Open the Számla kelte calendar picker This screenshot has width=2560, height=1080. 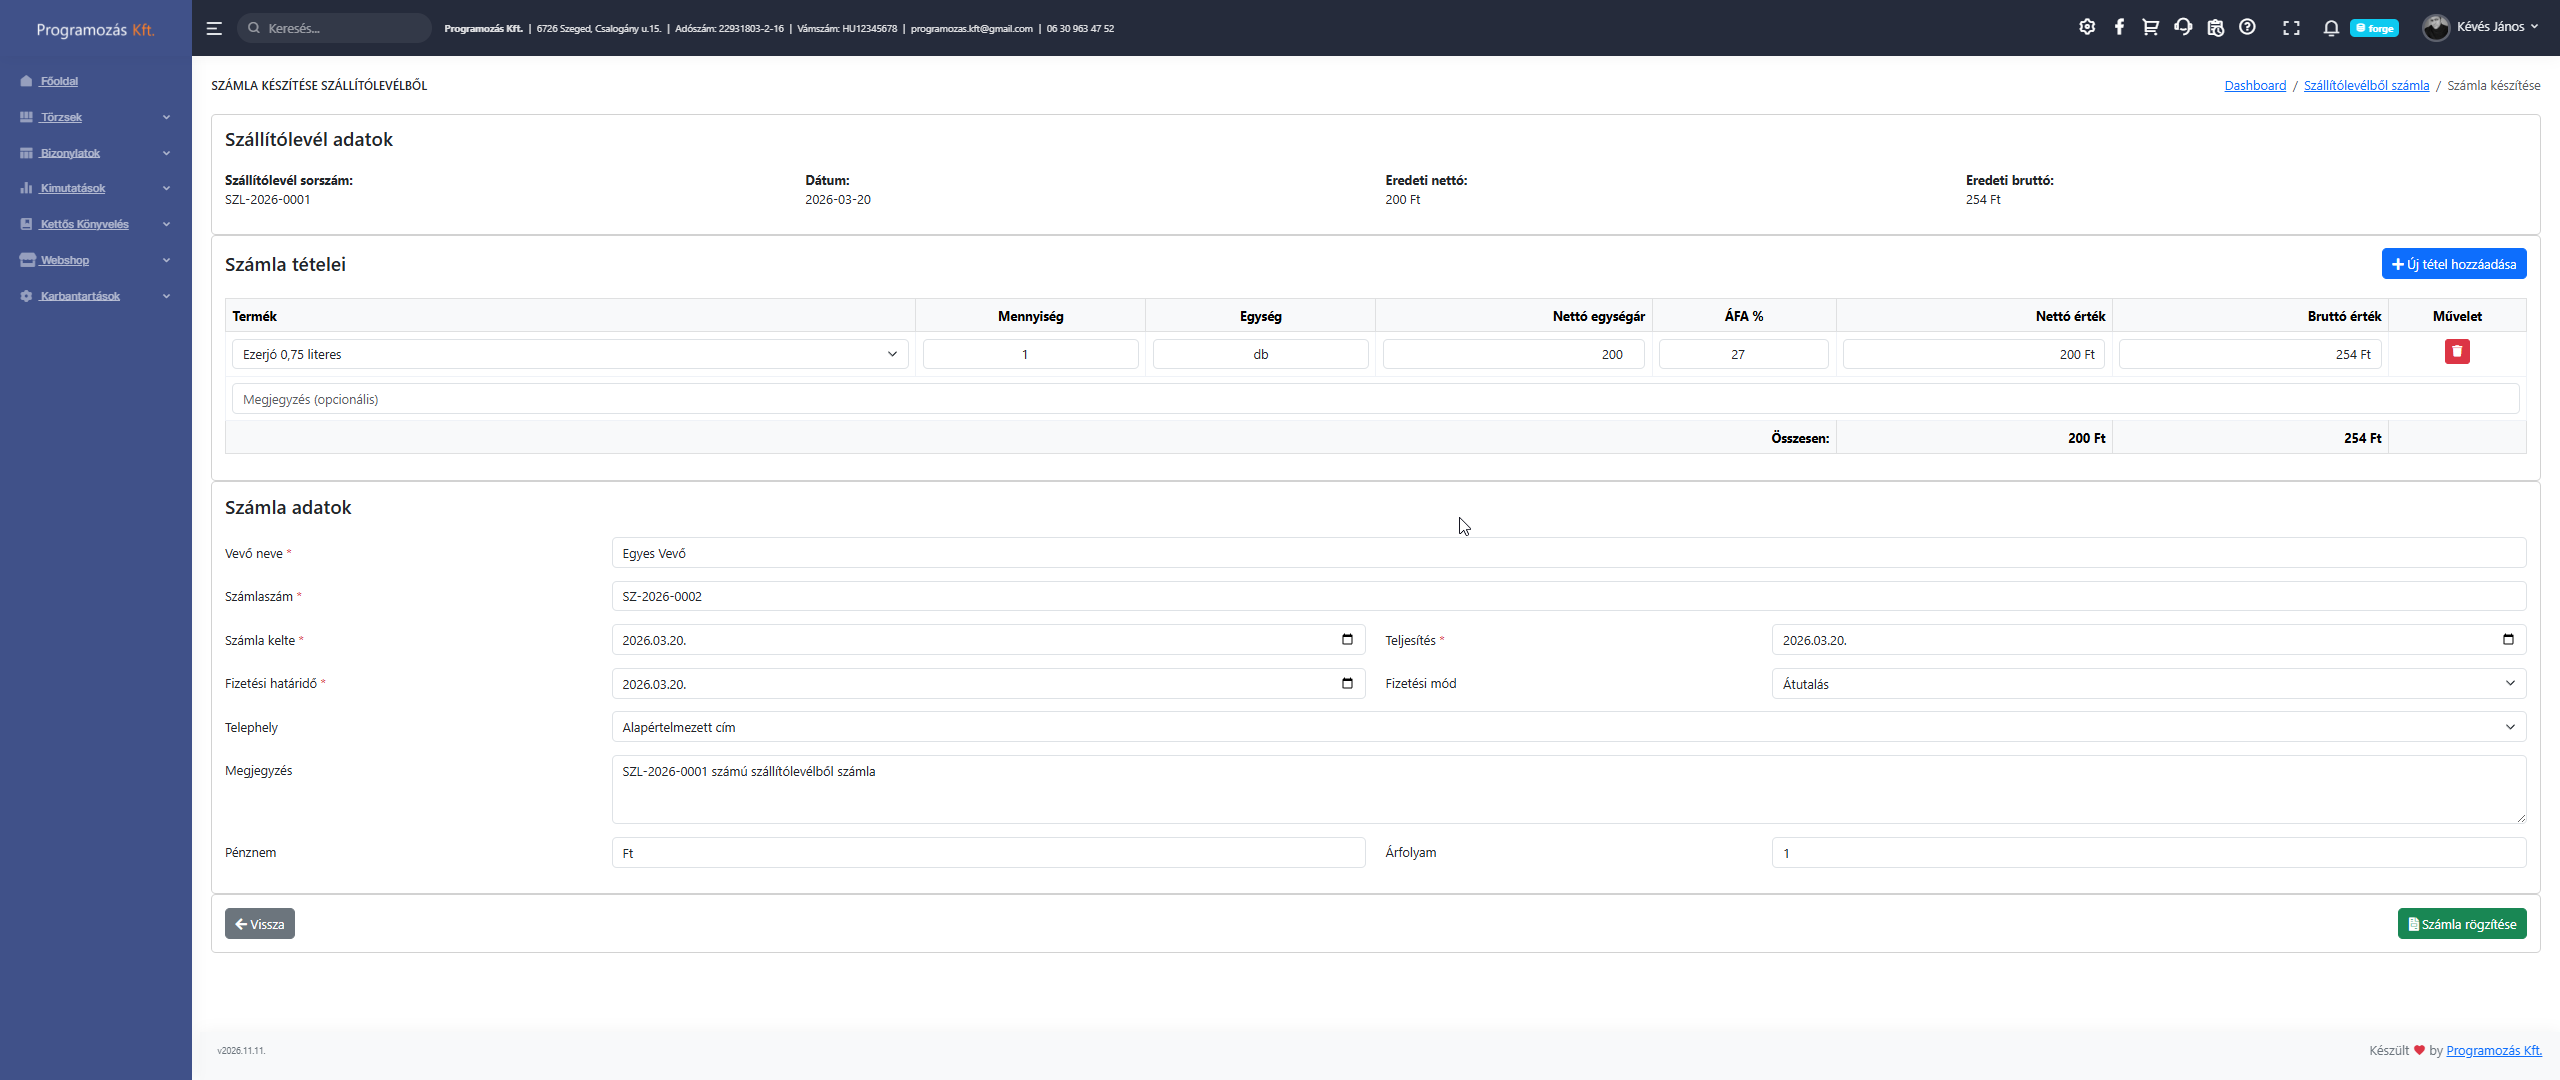point(1347,640)
